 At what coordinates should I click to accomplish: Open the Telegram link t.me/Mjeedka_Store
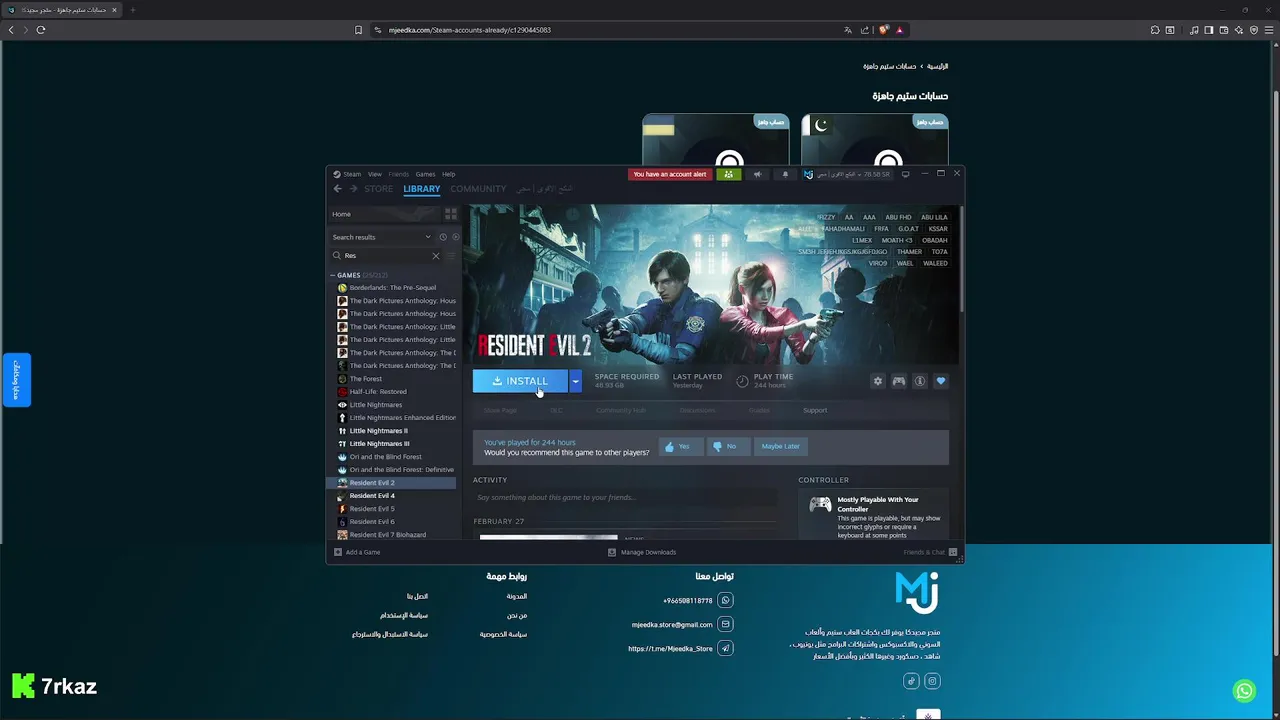tap(670, 648)
